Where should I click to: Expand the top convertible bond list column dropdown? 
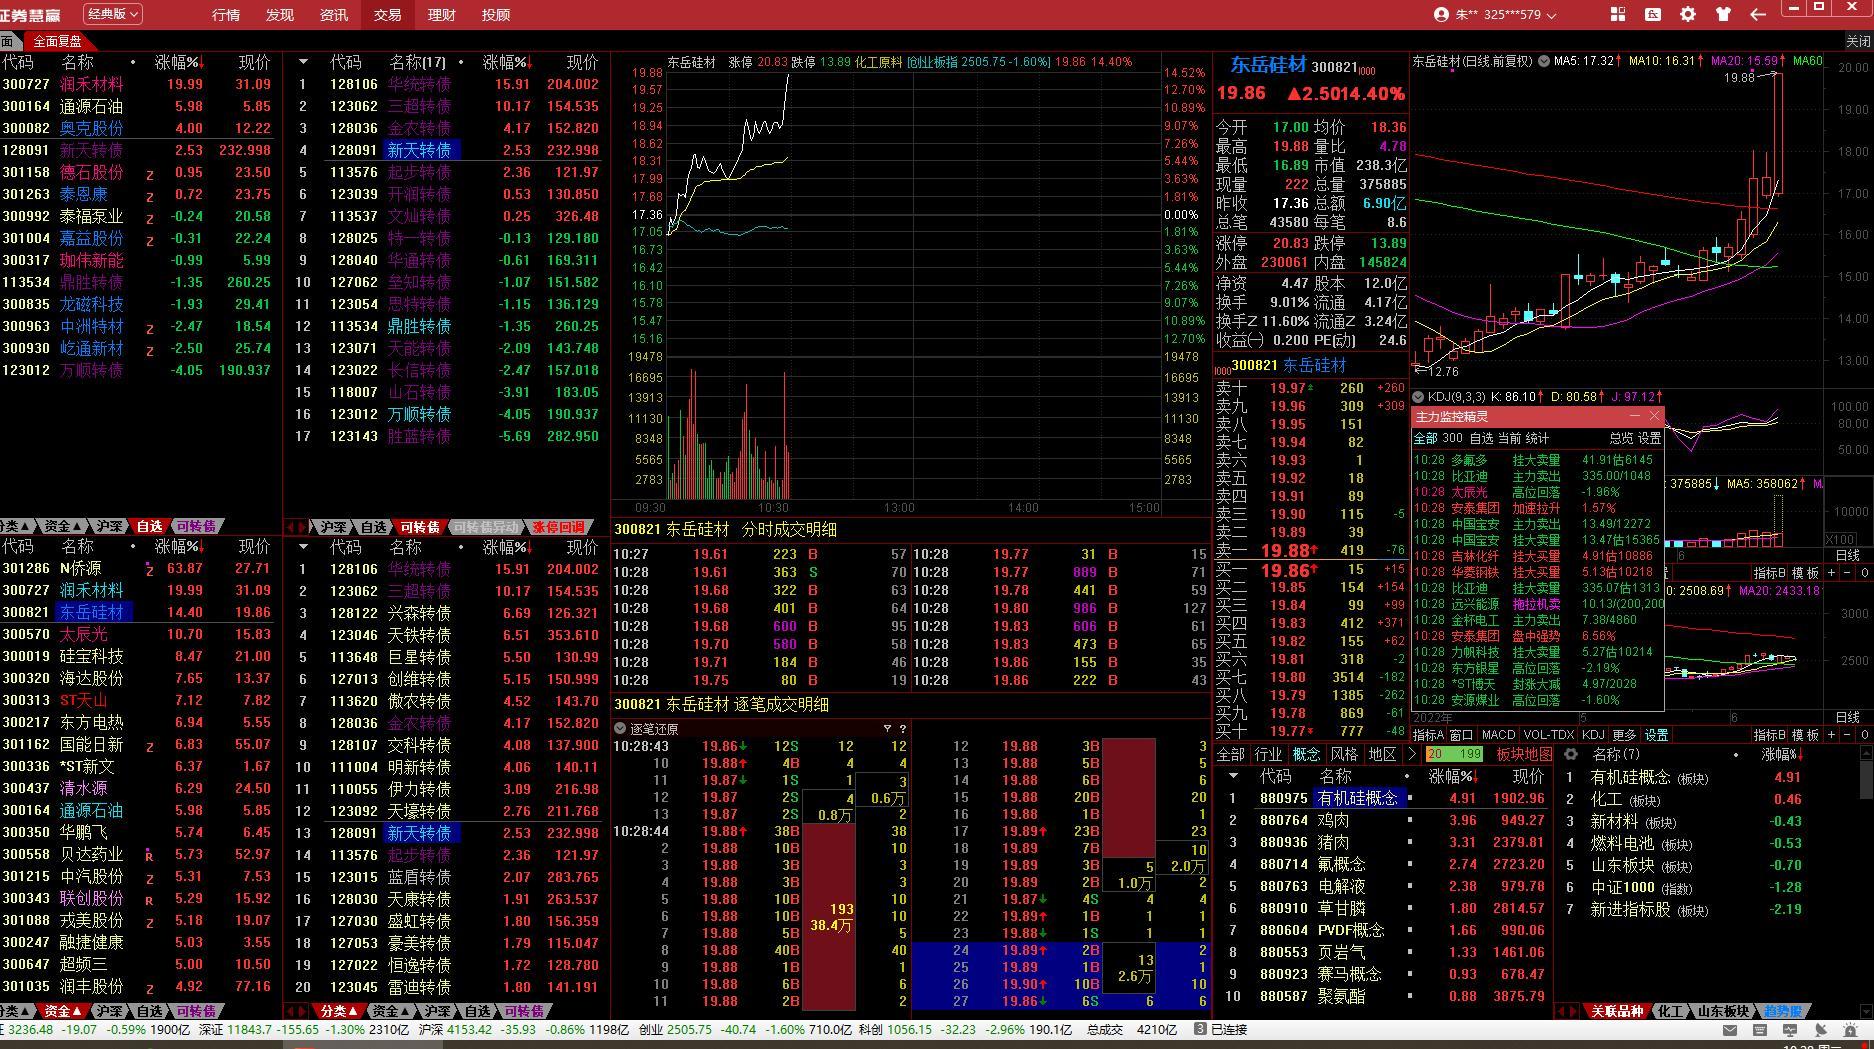[303, 62]
